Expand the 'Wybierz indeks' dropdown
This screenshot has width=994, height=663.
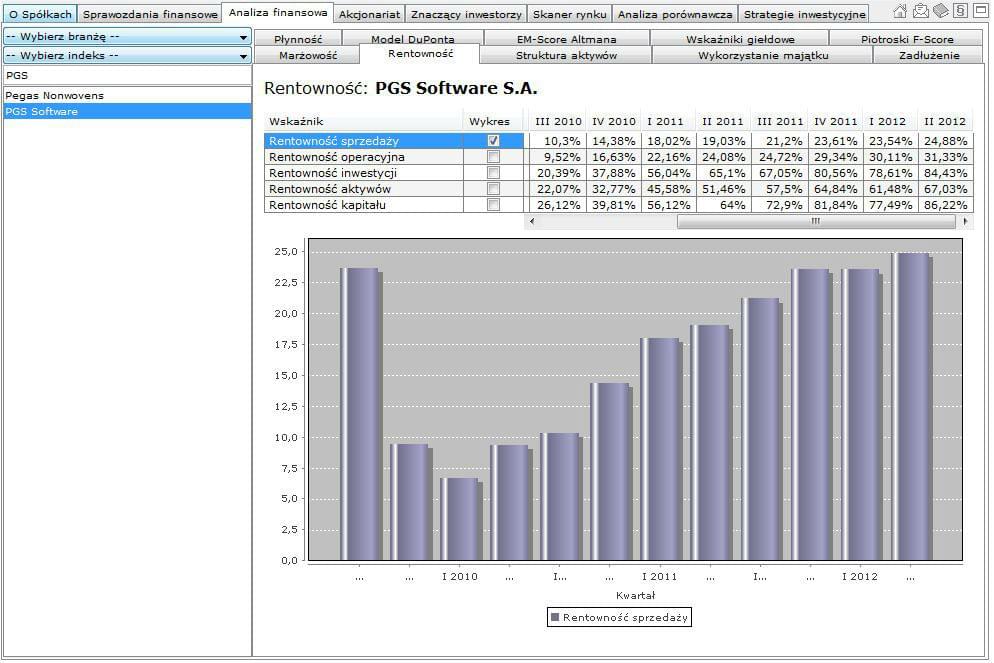pyautogui.click(x=127, y=56)
